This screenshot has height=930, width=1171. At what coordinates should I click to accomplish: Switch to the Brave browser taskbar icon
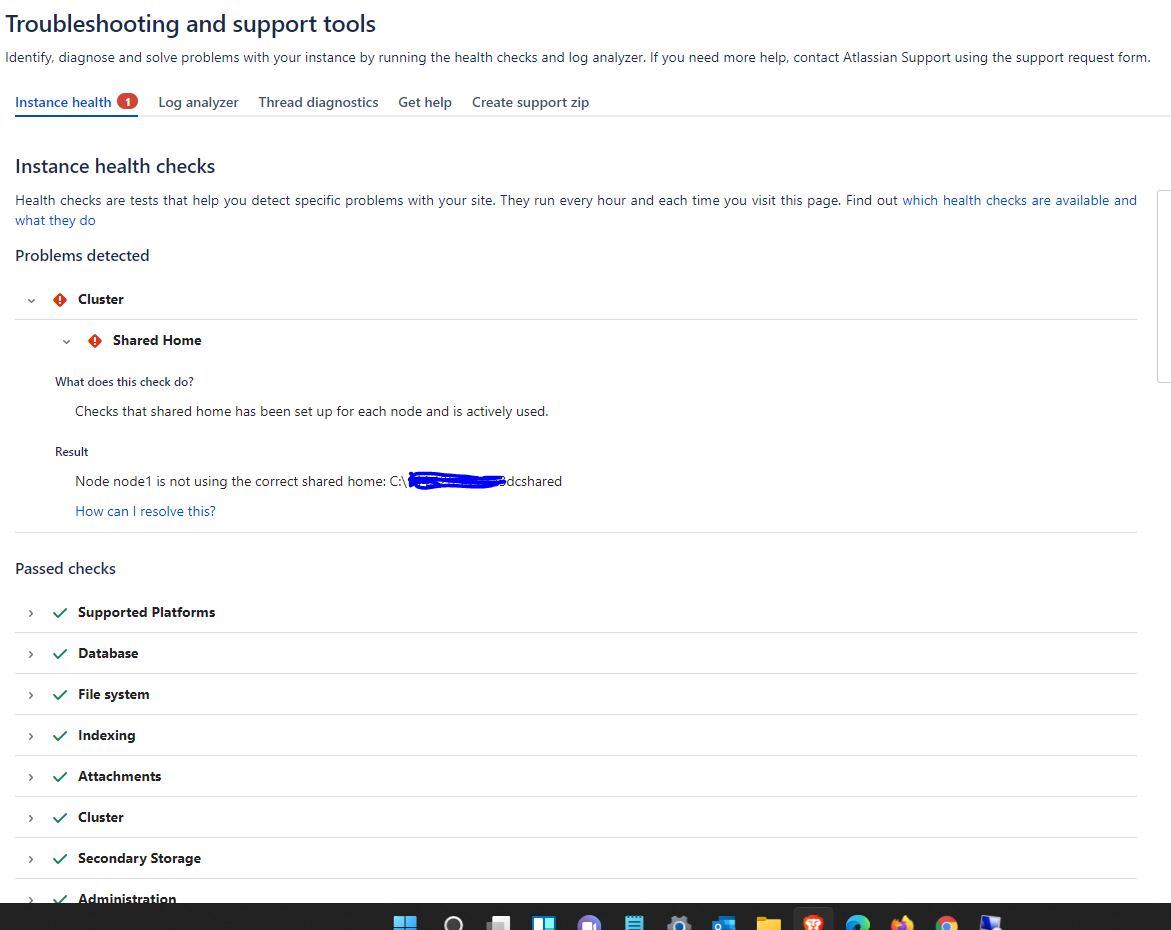(813, 923)
